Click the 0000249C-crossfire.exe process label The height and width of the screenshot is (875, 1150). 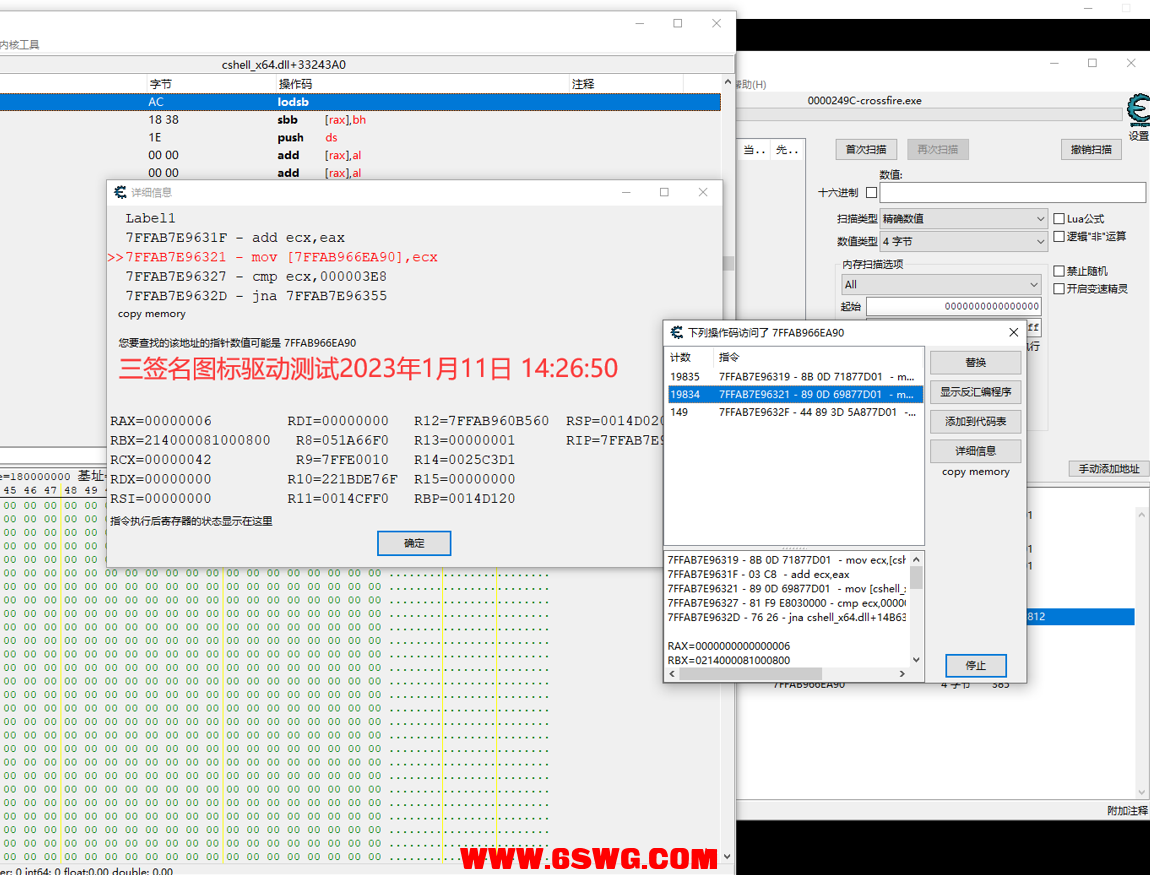pyautogui.click(x=865, y=100)
